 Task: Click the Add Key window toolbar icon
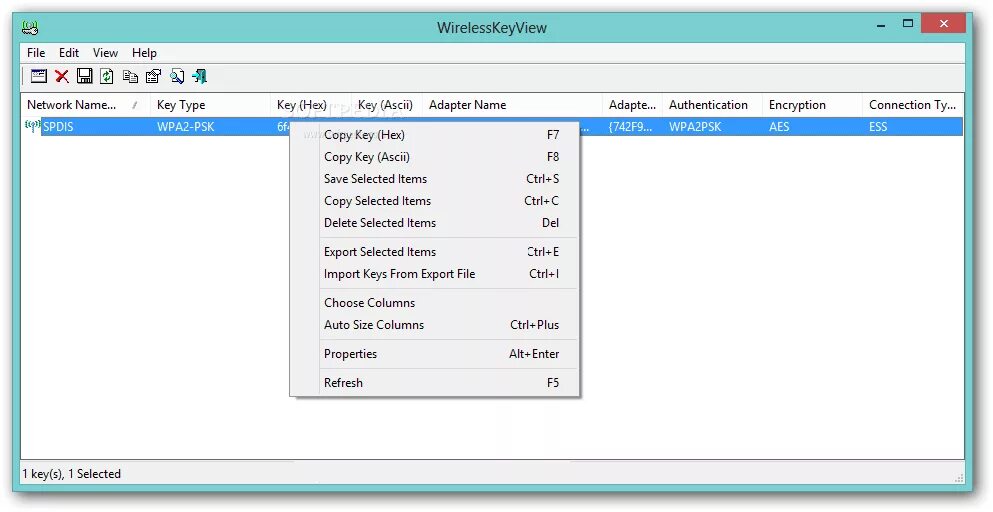pos(39,76)
